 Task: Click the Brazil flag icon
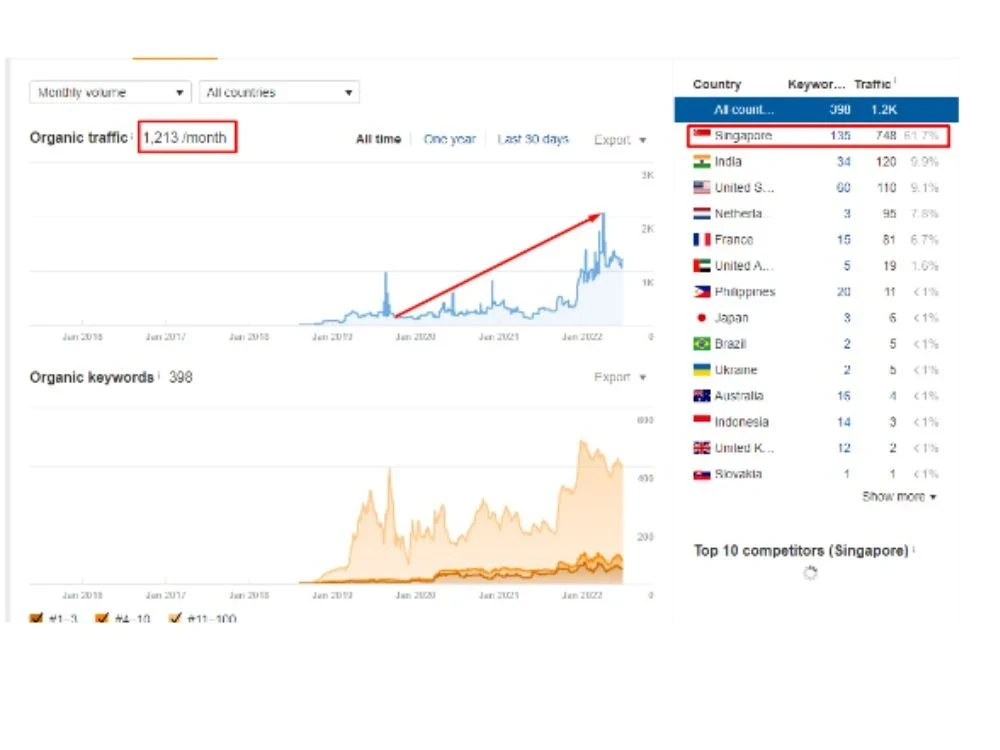pyautogui.click(x=702, y=344)
